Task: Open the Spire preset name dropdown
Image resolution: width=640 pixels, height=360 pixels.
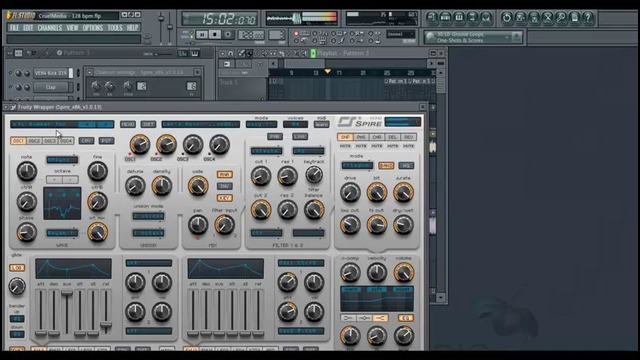Action: click(x=62, y=124)
